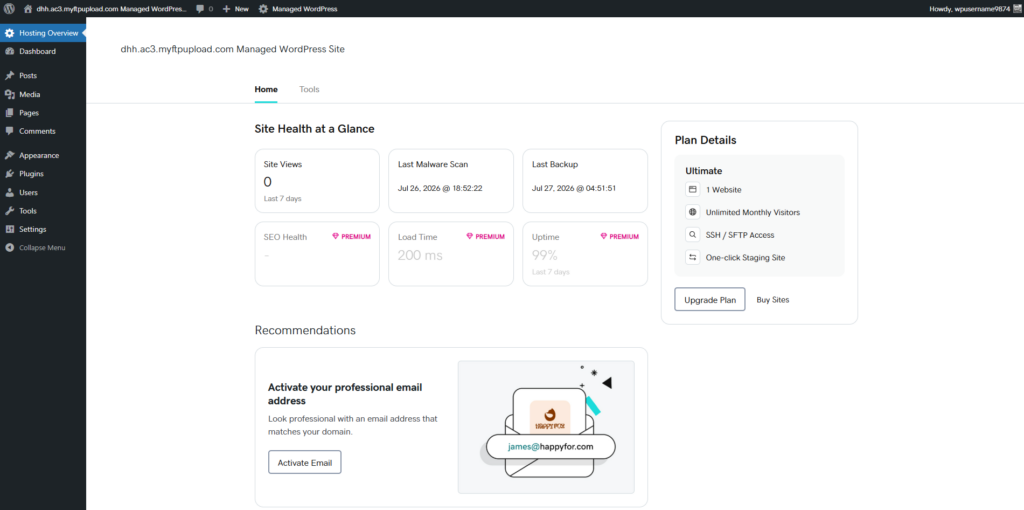Click the Premium diamond on Uptime
This screenshot has height=510, width=1024.
click(x=604, y=236)
